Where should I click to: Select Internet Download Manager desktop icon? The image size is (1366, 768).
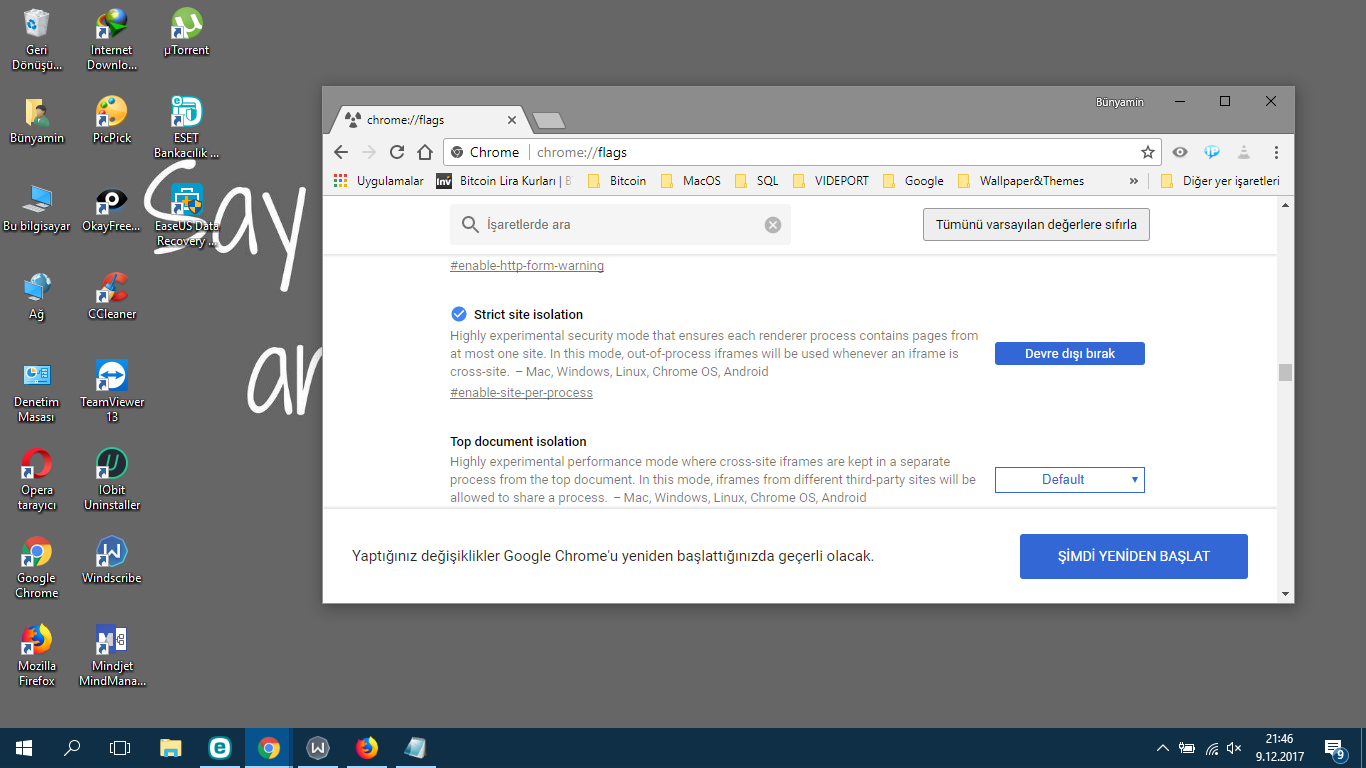pos(112,40)
